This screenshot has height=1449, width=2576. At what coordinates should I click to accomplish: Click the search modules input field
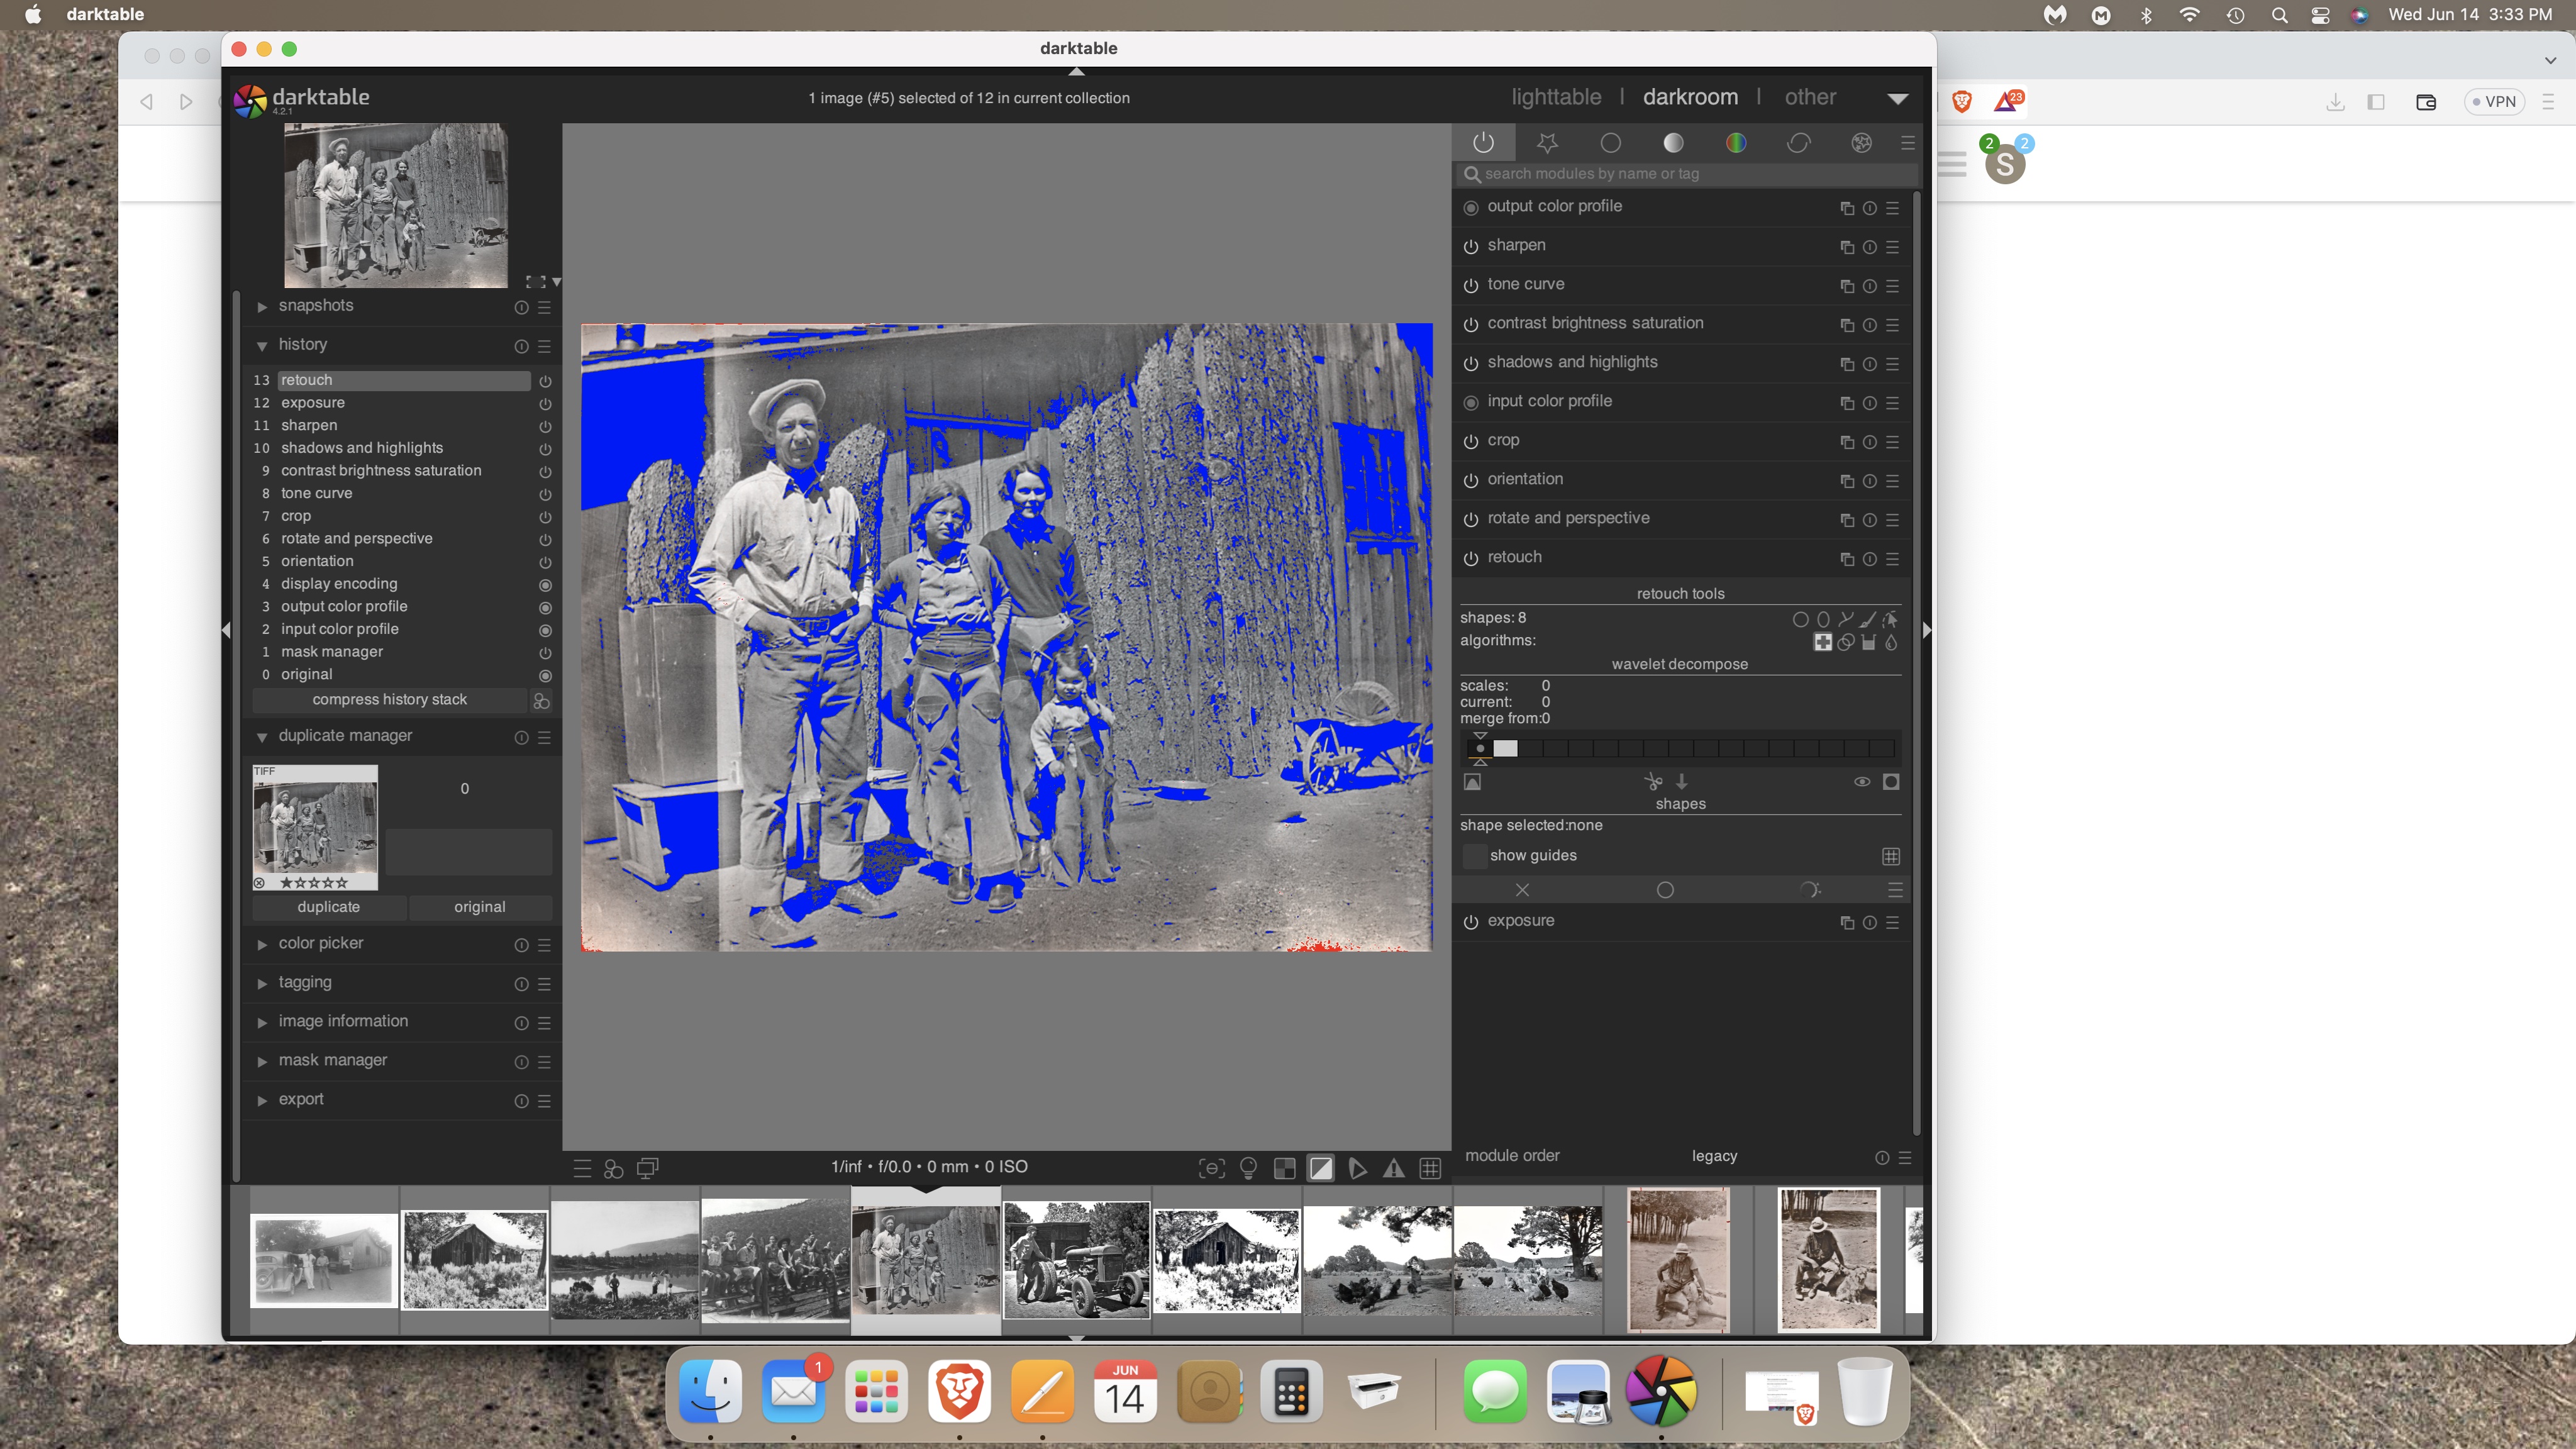(1690, 174)
